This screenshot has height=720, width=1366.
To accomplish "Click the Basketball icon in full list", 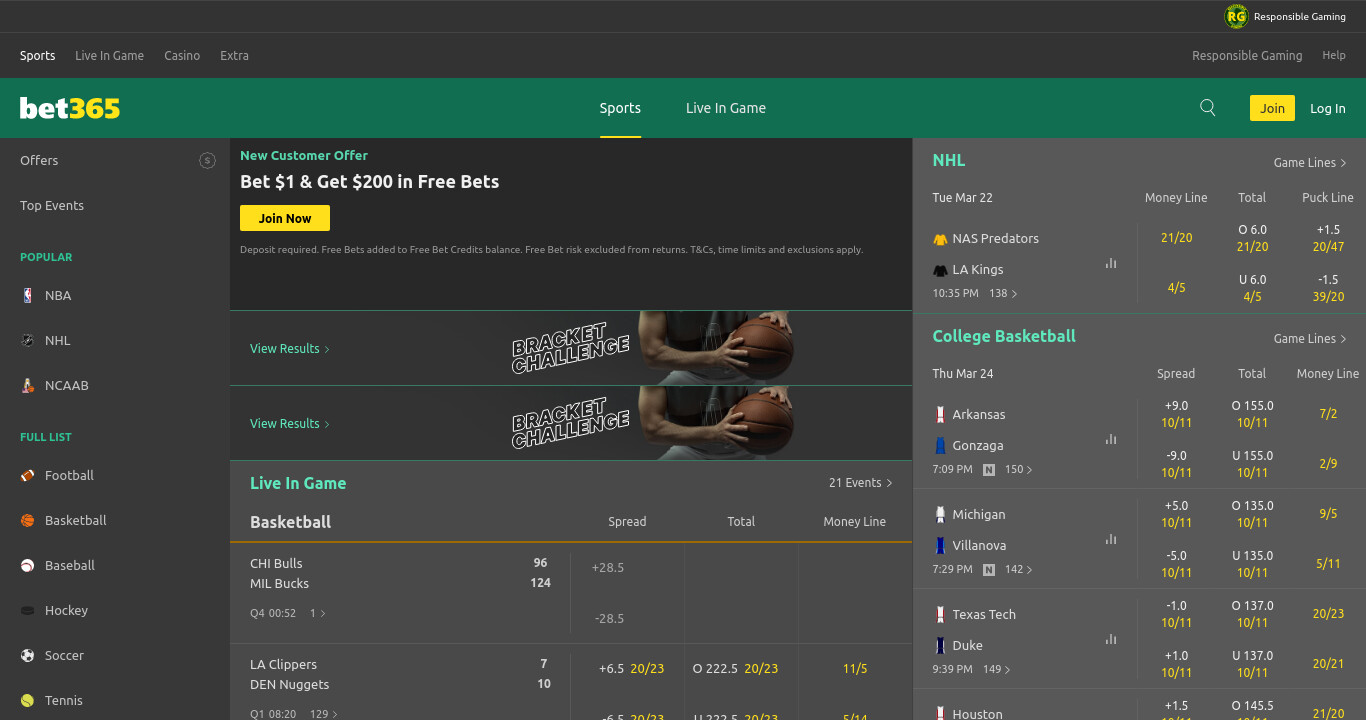I will click(27, 520).
